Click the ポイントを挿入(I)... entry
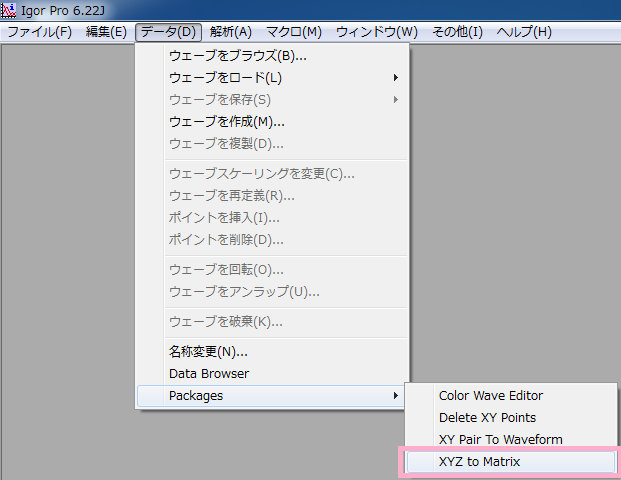This screenshot has width=621, height=480. [x=272, y=218]
